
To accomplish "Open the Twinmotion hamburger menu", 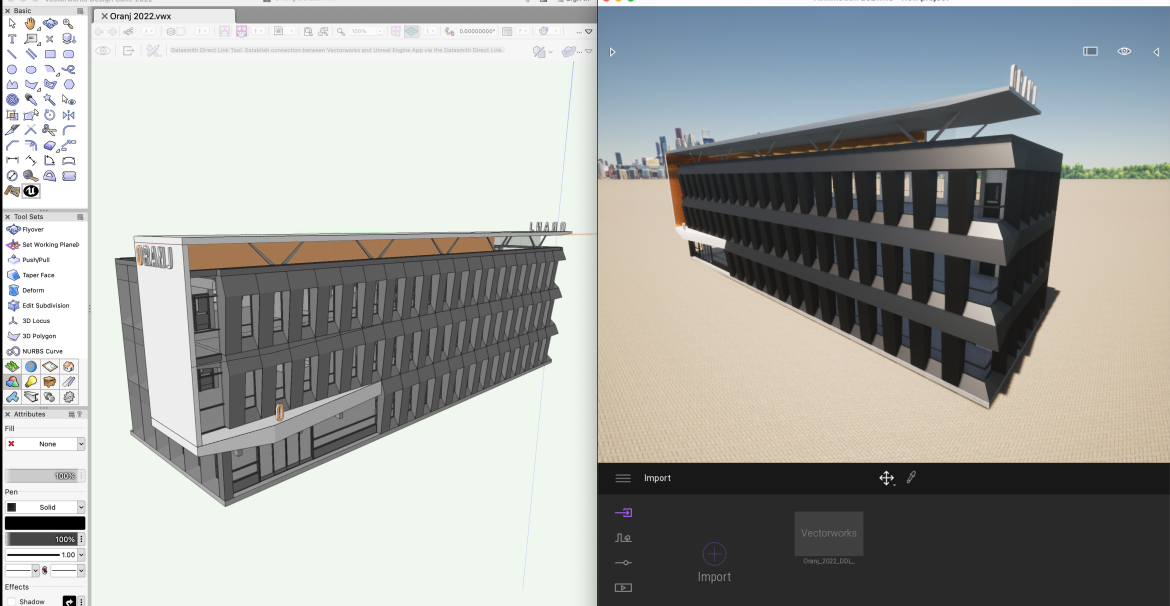I will [623, 478].
